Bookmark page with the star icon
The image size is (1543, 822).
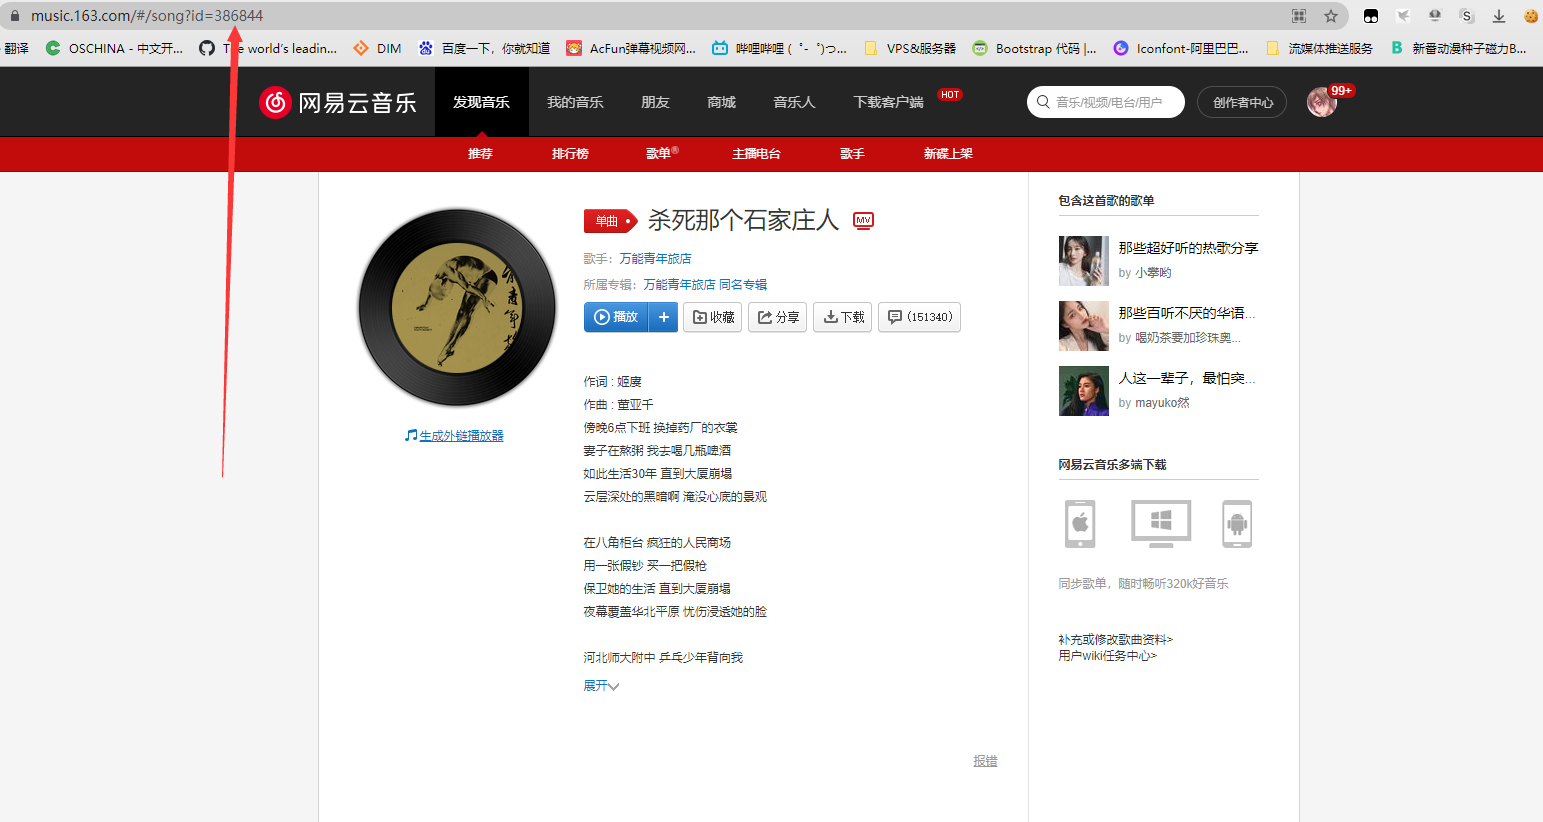[x=1330, y=16]
